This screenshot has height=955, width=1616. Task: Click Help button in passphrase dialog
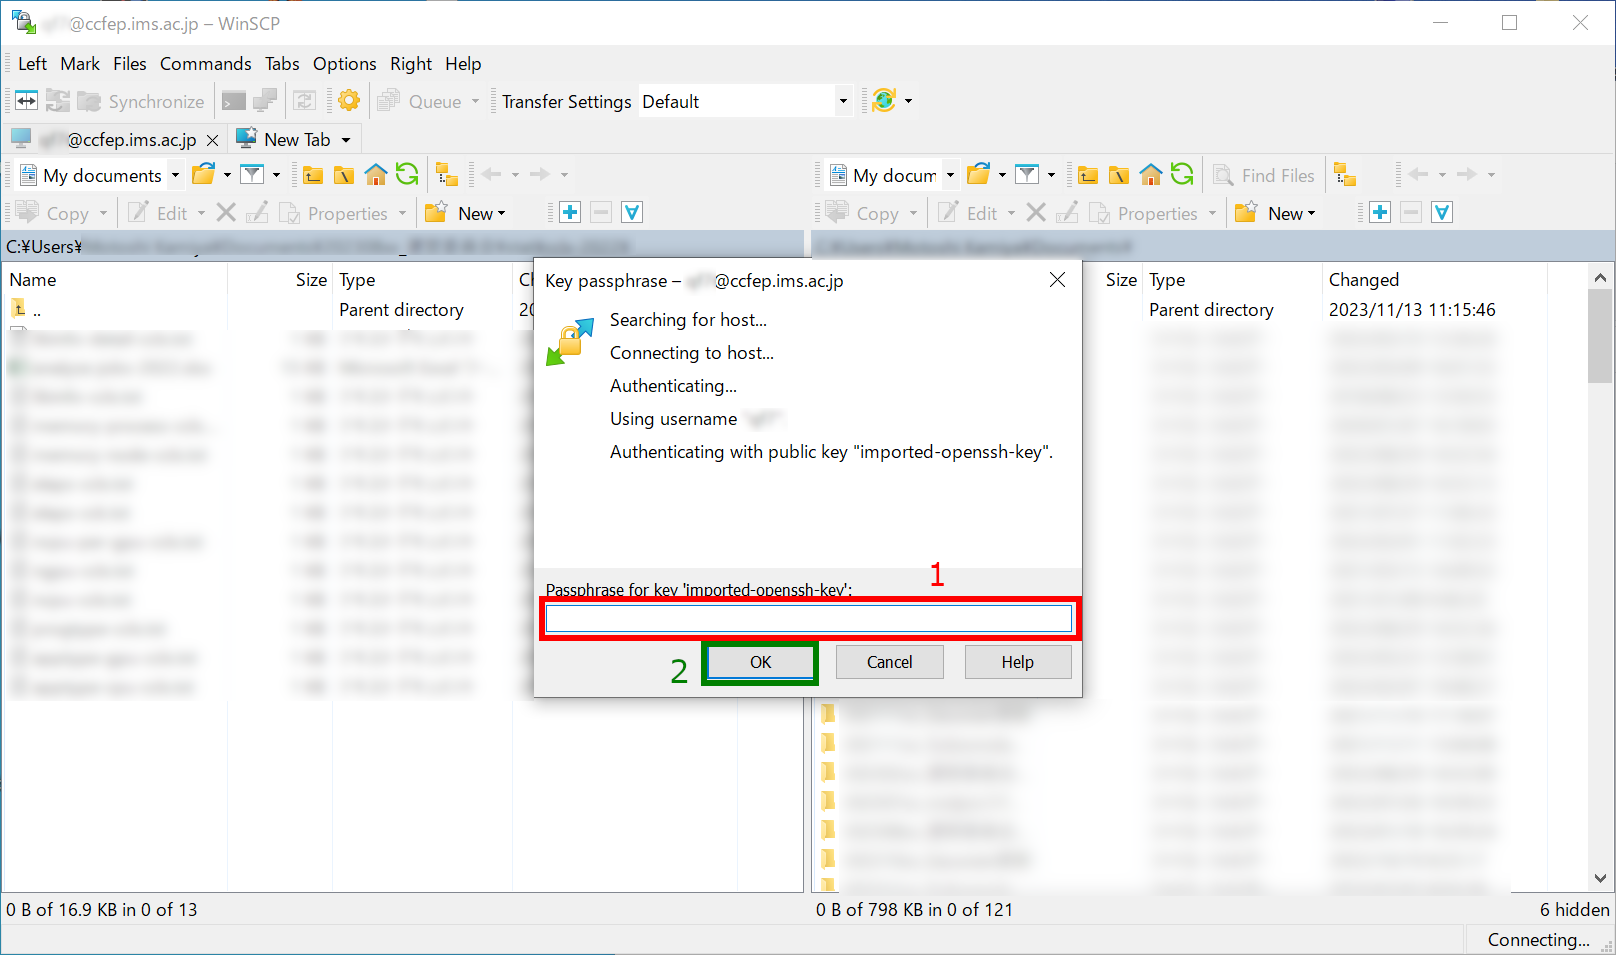1017,662
